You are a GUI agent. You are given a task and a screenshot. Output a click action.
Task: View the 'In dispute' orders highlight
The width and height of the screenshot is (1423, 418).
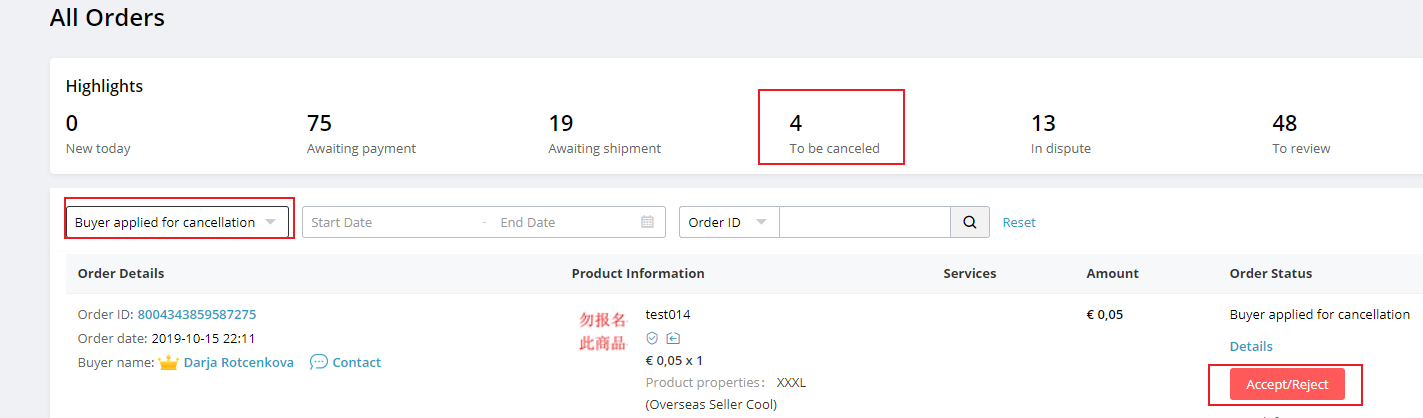tap(1060, 134)
